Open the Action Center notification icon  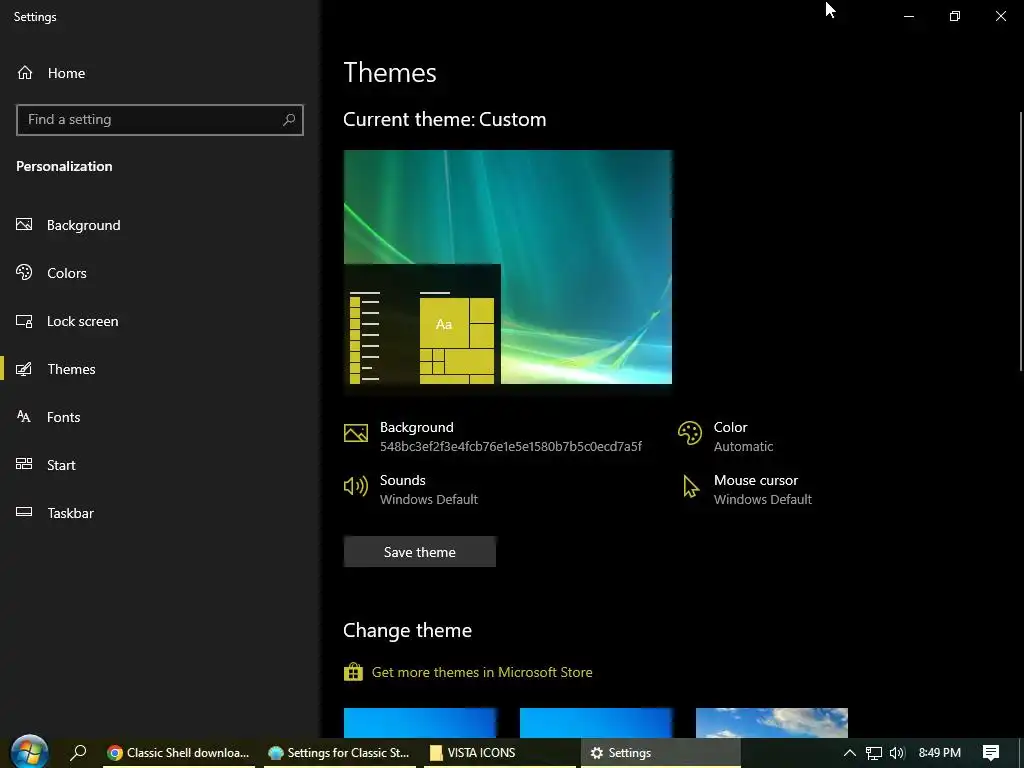(x=991, y=753)
